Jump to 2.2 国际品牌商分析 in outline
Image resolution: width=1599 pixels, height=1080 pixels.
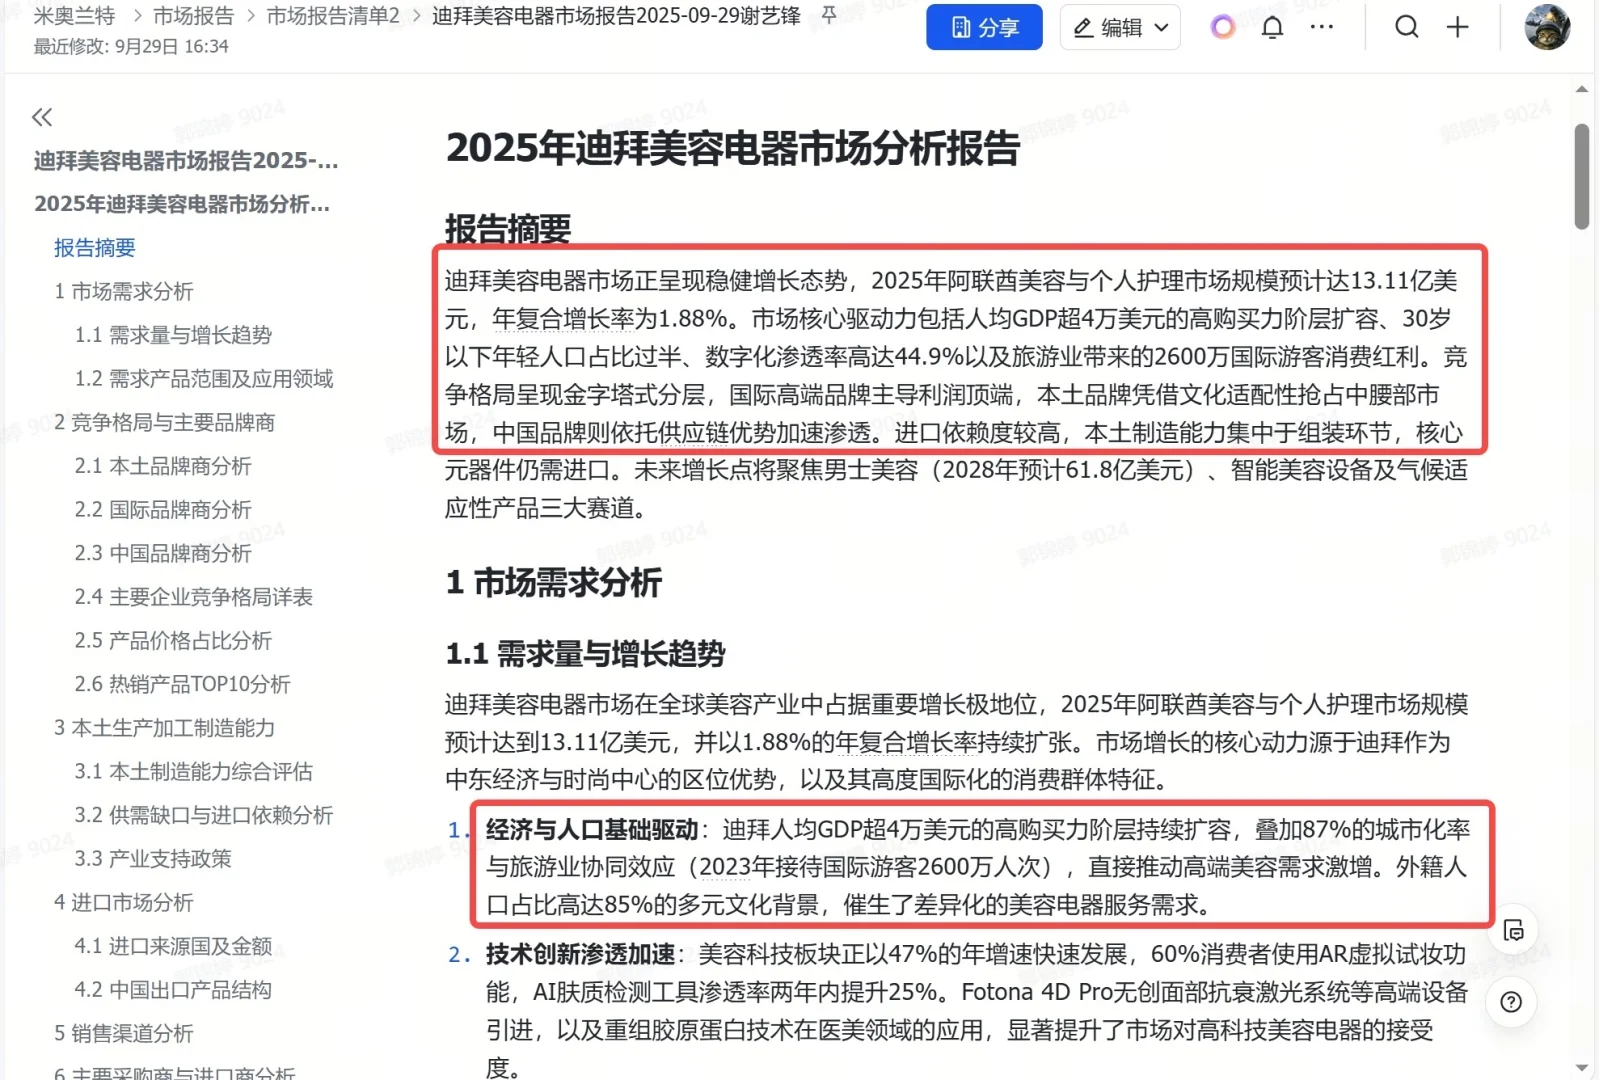click(x=163, y=510)
